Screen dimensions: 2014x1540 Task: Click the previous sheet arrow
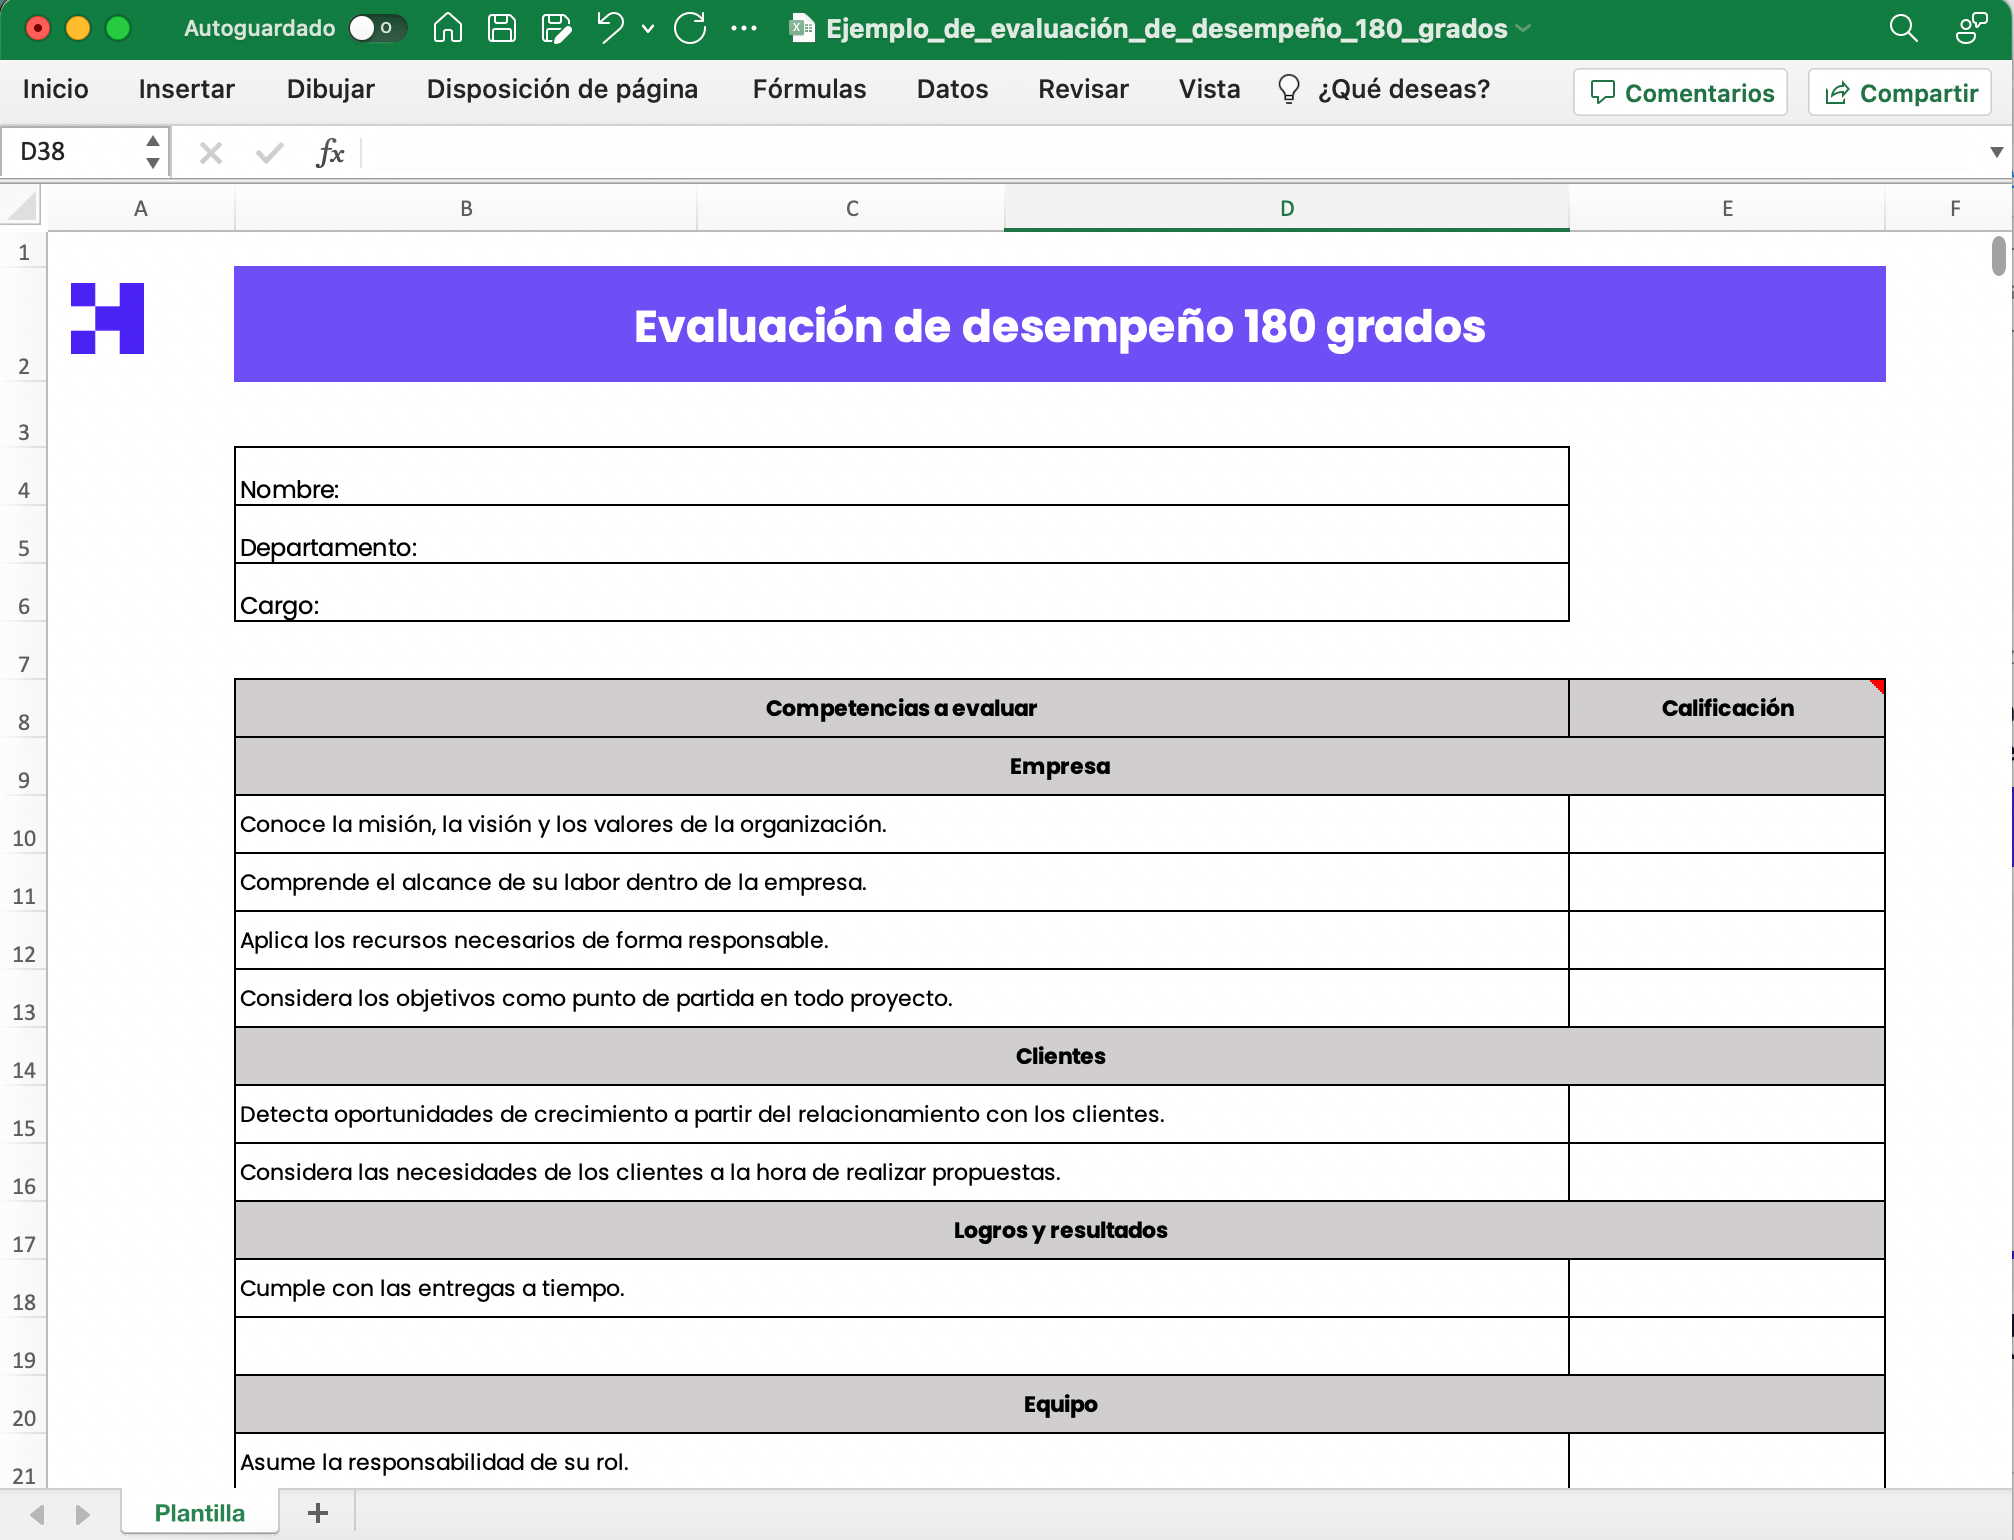click(37, 1514)
